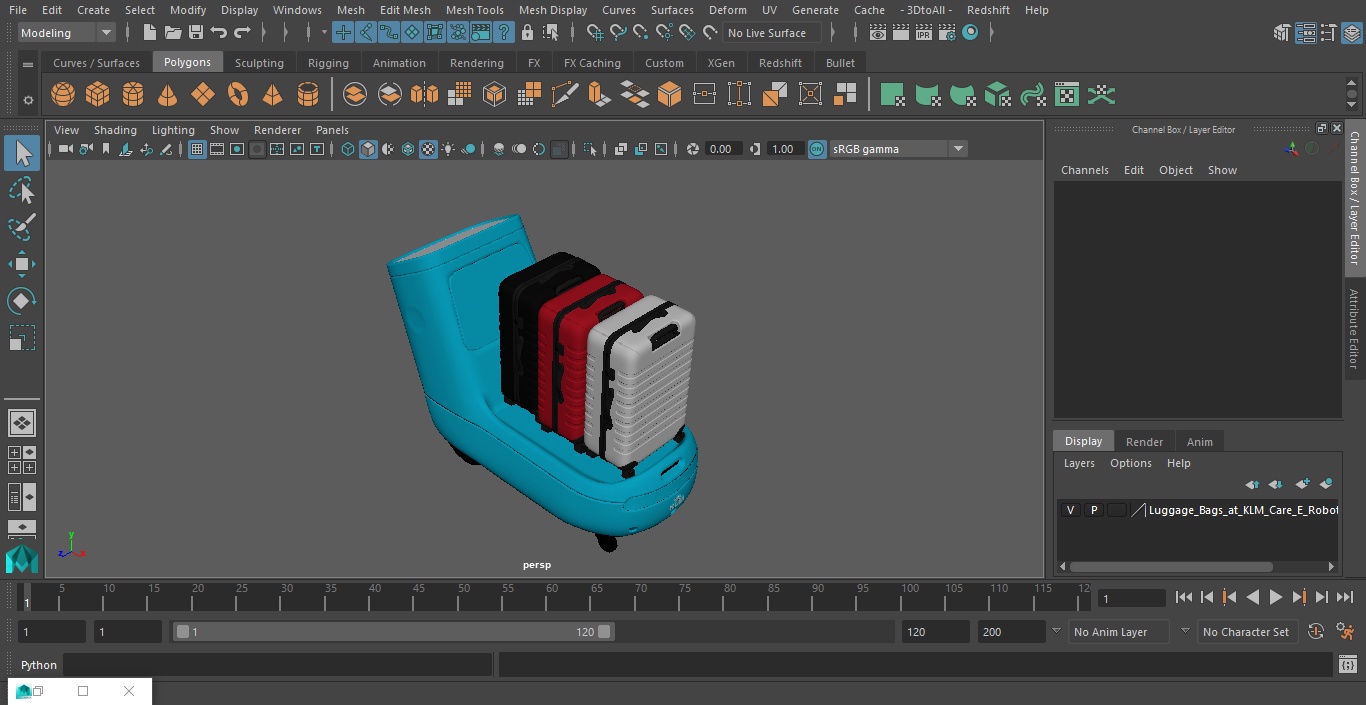Image resolution: width=1366 pixels, height=705 pixels.
Task: Click the New scene icon
Action: click(x=149, y=33)
